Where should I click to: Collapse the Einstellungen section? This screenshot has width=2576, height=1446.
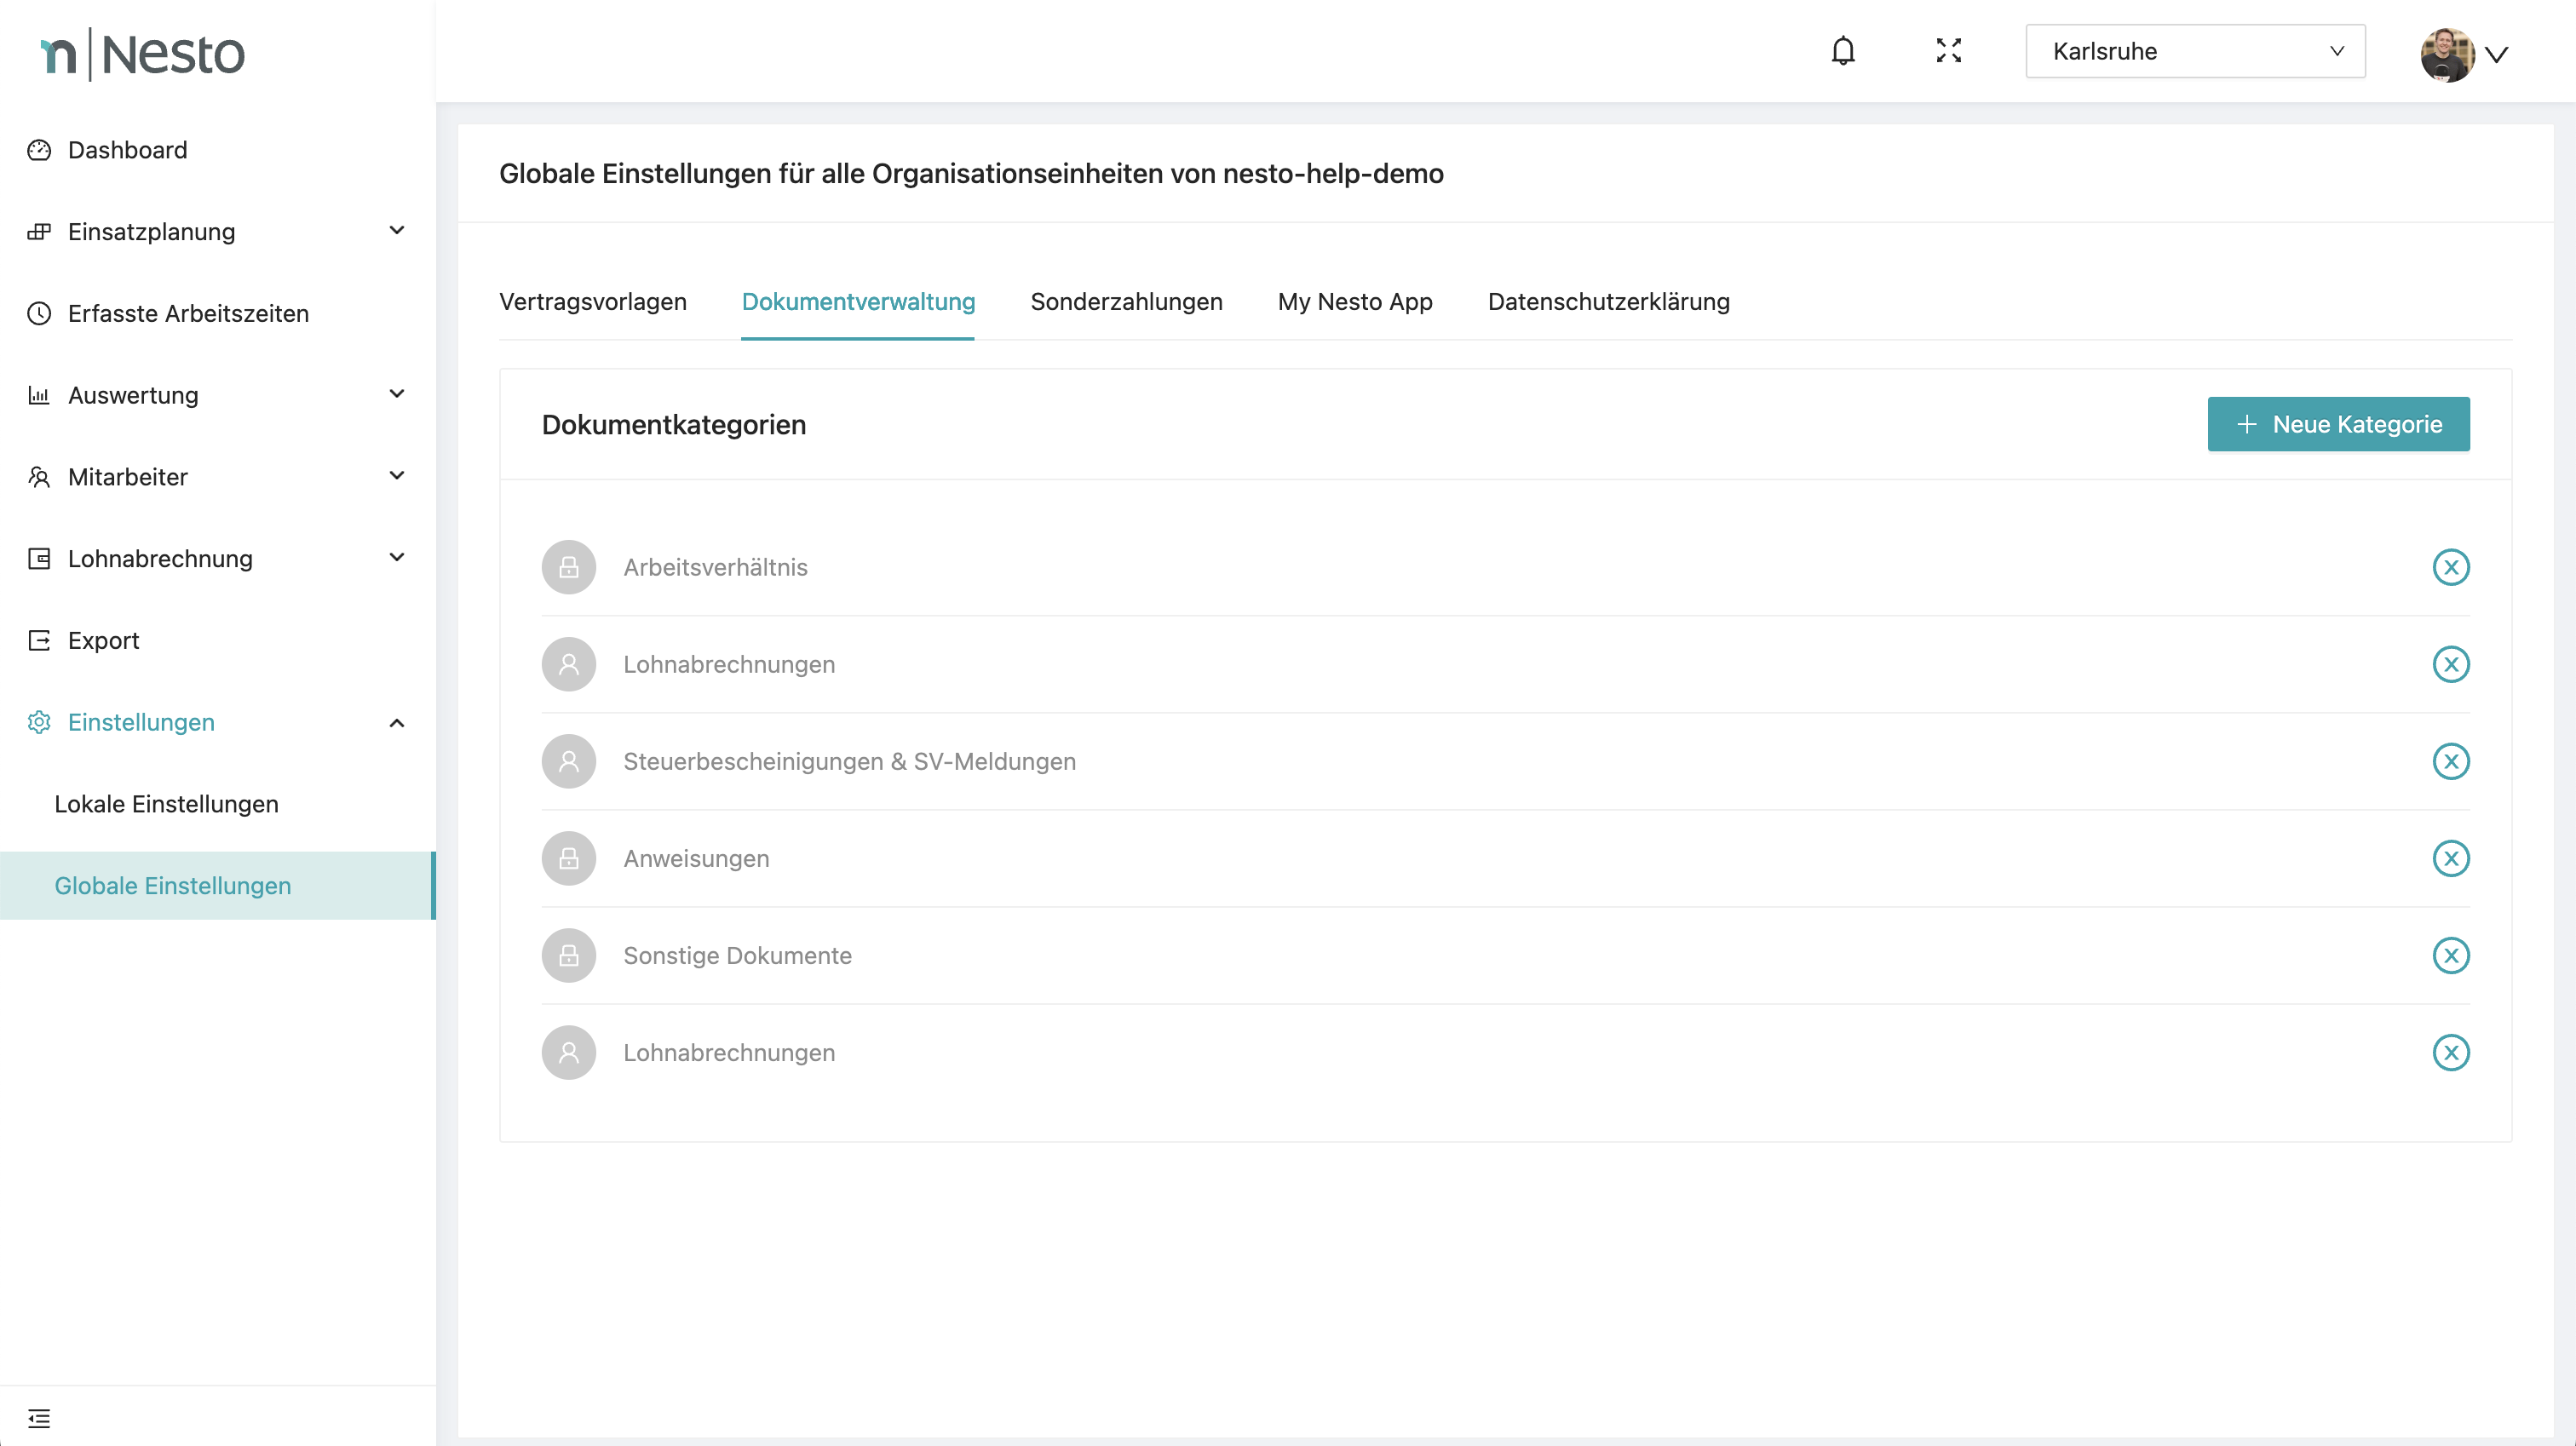click(397, 722)
